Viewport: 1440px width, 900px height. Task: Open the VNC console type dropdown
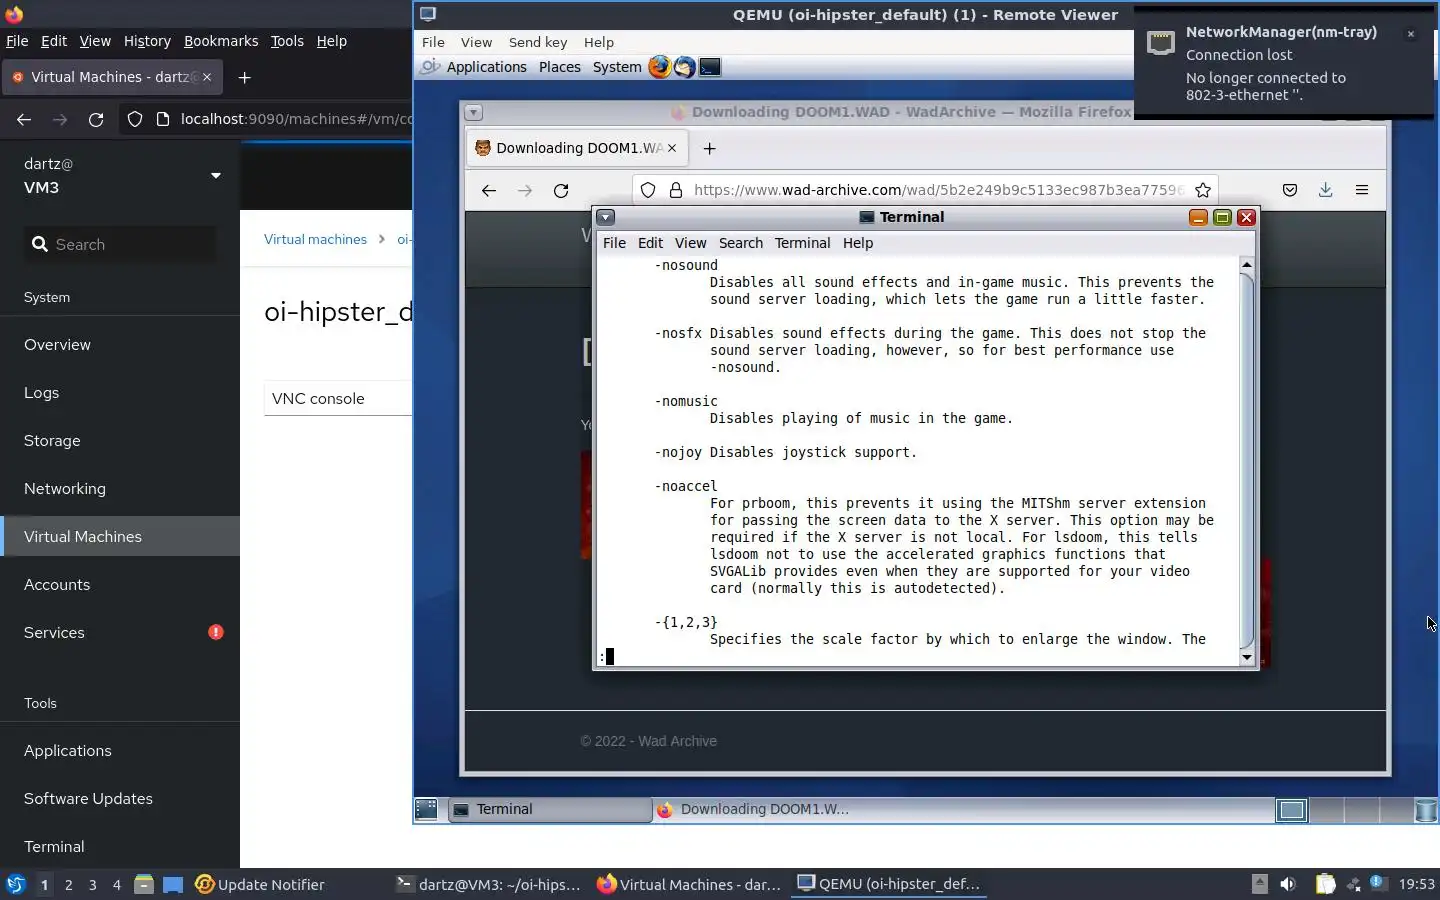pyautogui.click(x=338, y=398)
